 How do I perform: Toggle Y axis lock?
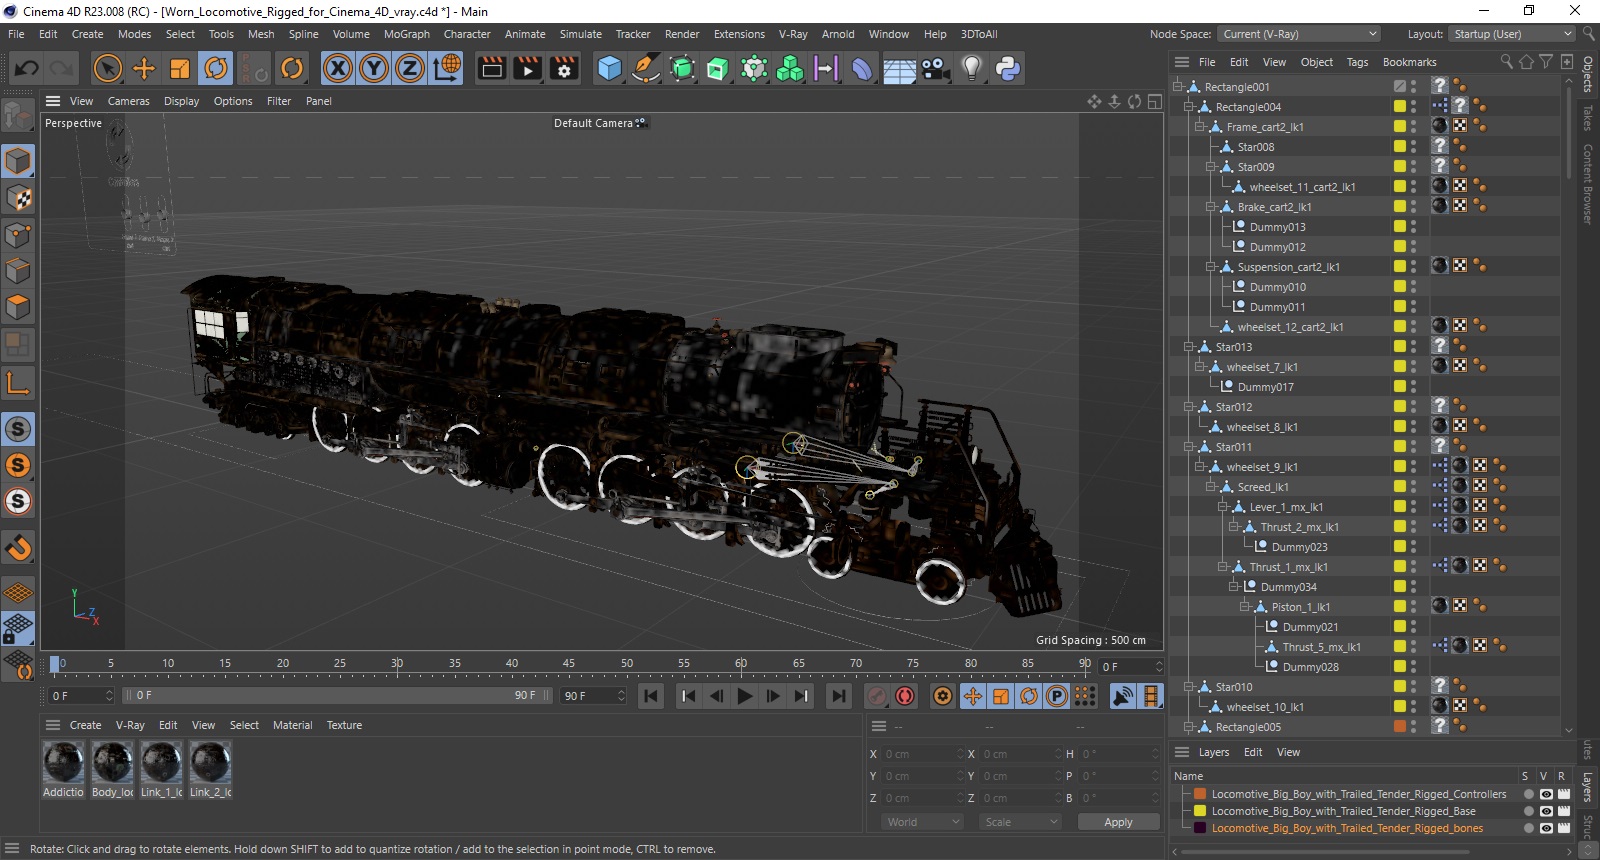pyautogui.click(x=374, y=68)
